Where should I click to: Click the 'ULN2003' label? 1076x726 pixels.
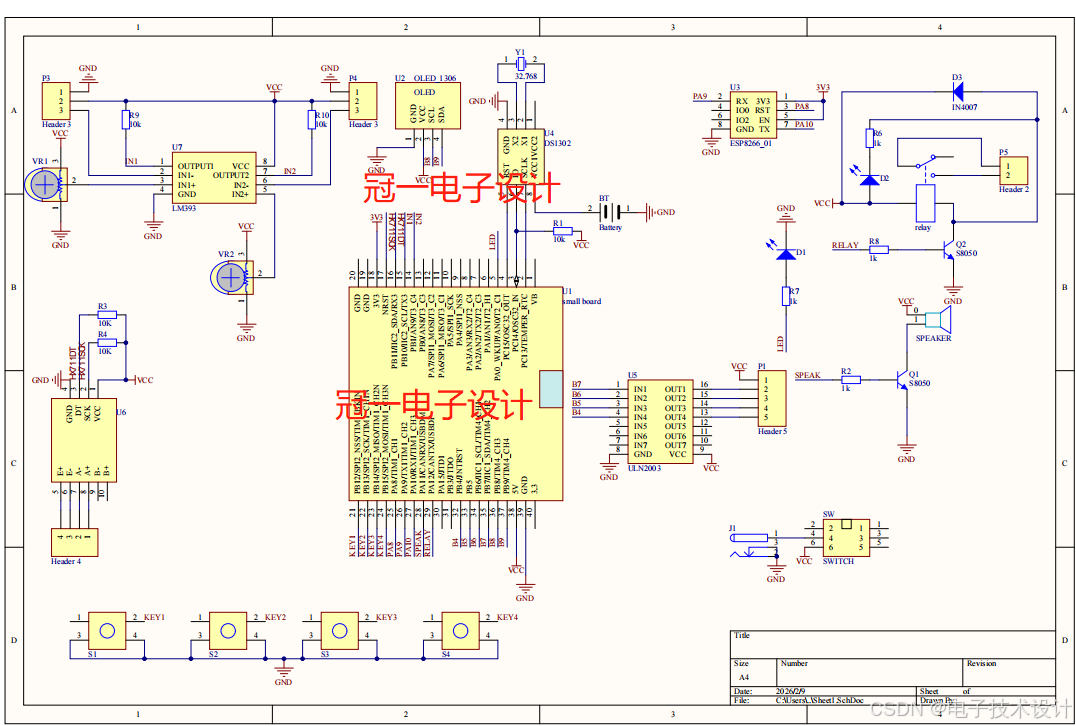644,469
